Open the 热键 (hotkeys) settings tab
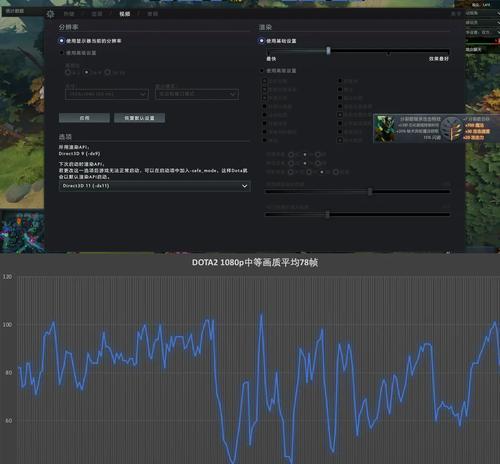Image resolution: width=500 pixels, height=464 pixels. point(69,14)
